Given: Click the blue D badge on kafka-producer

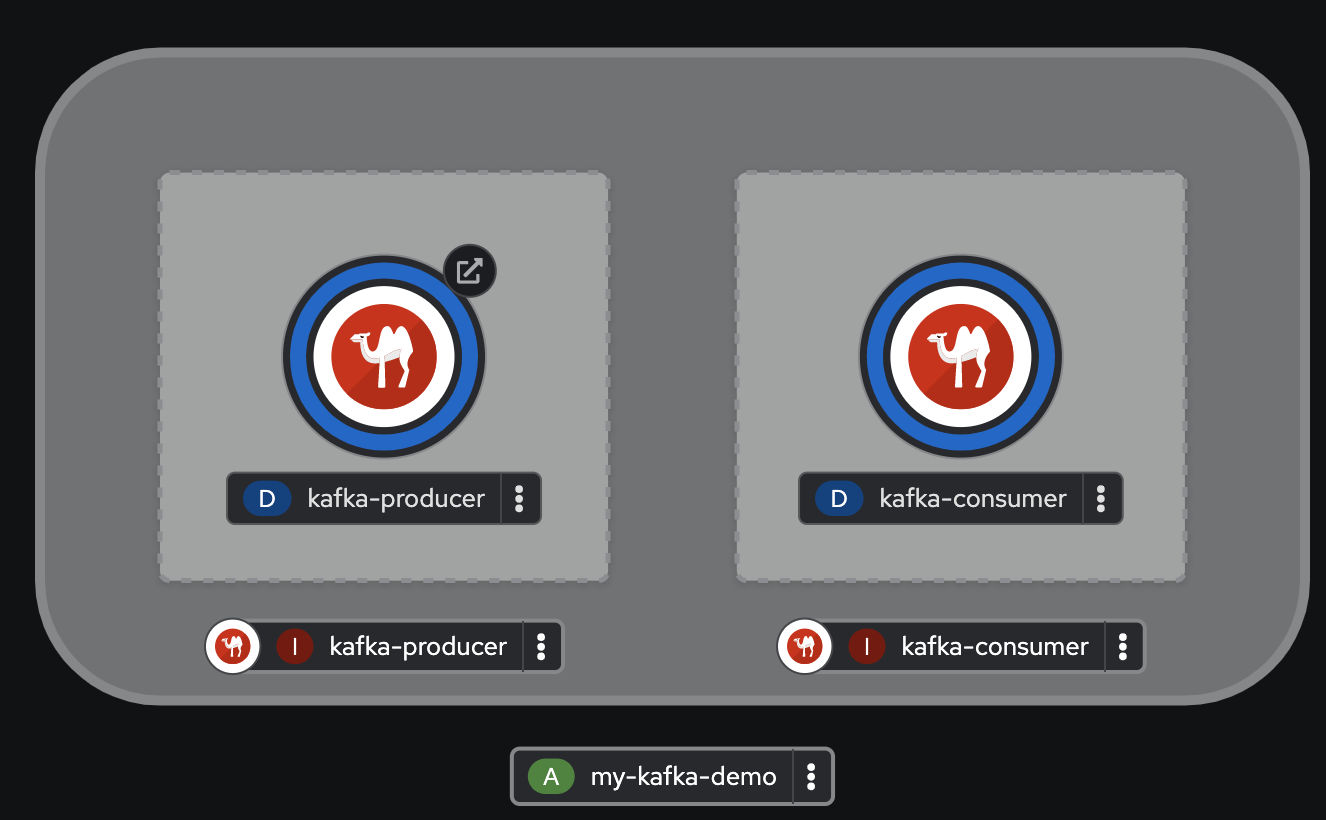Looking at the screenshot, I should (265, 498).
